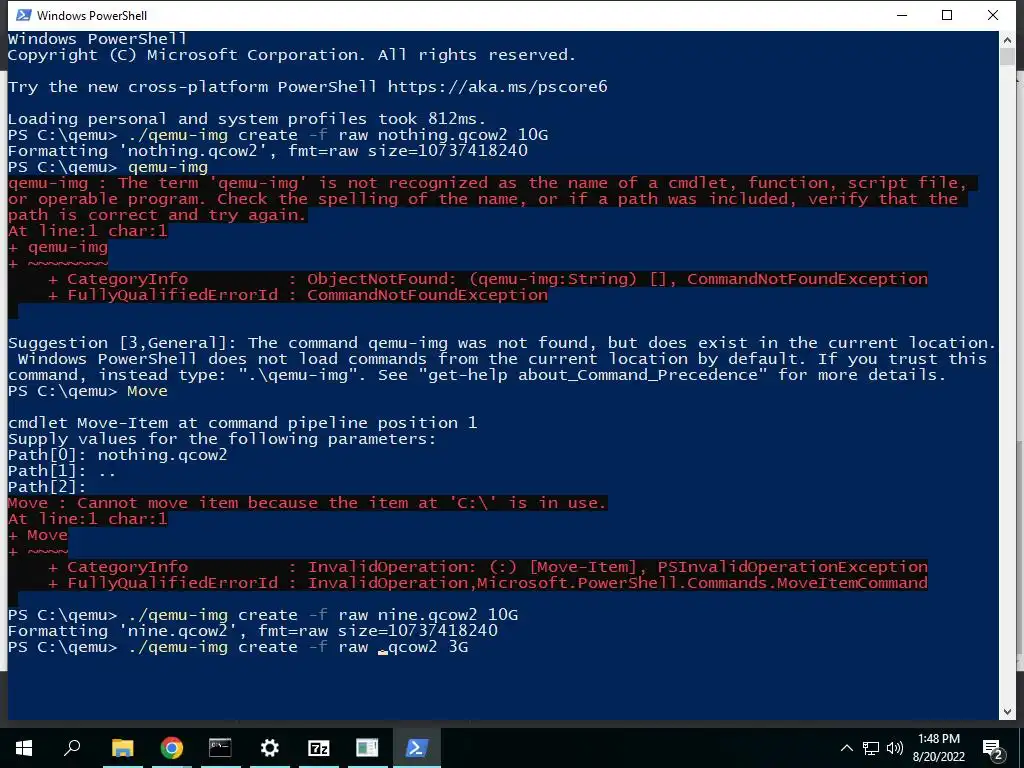1024x768 pixels.
Task: Open the Windows Start menu
Action: pyautogui.click(x=24, y=748)
